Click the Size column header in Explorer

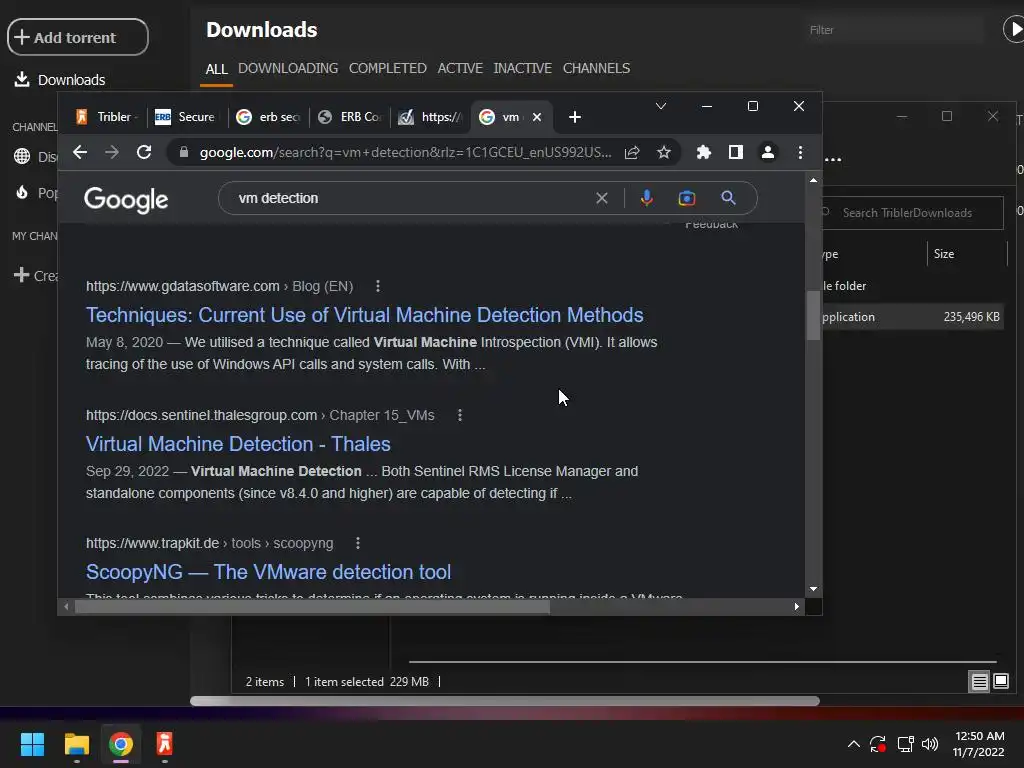coord(944,254)
